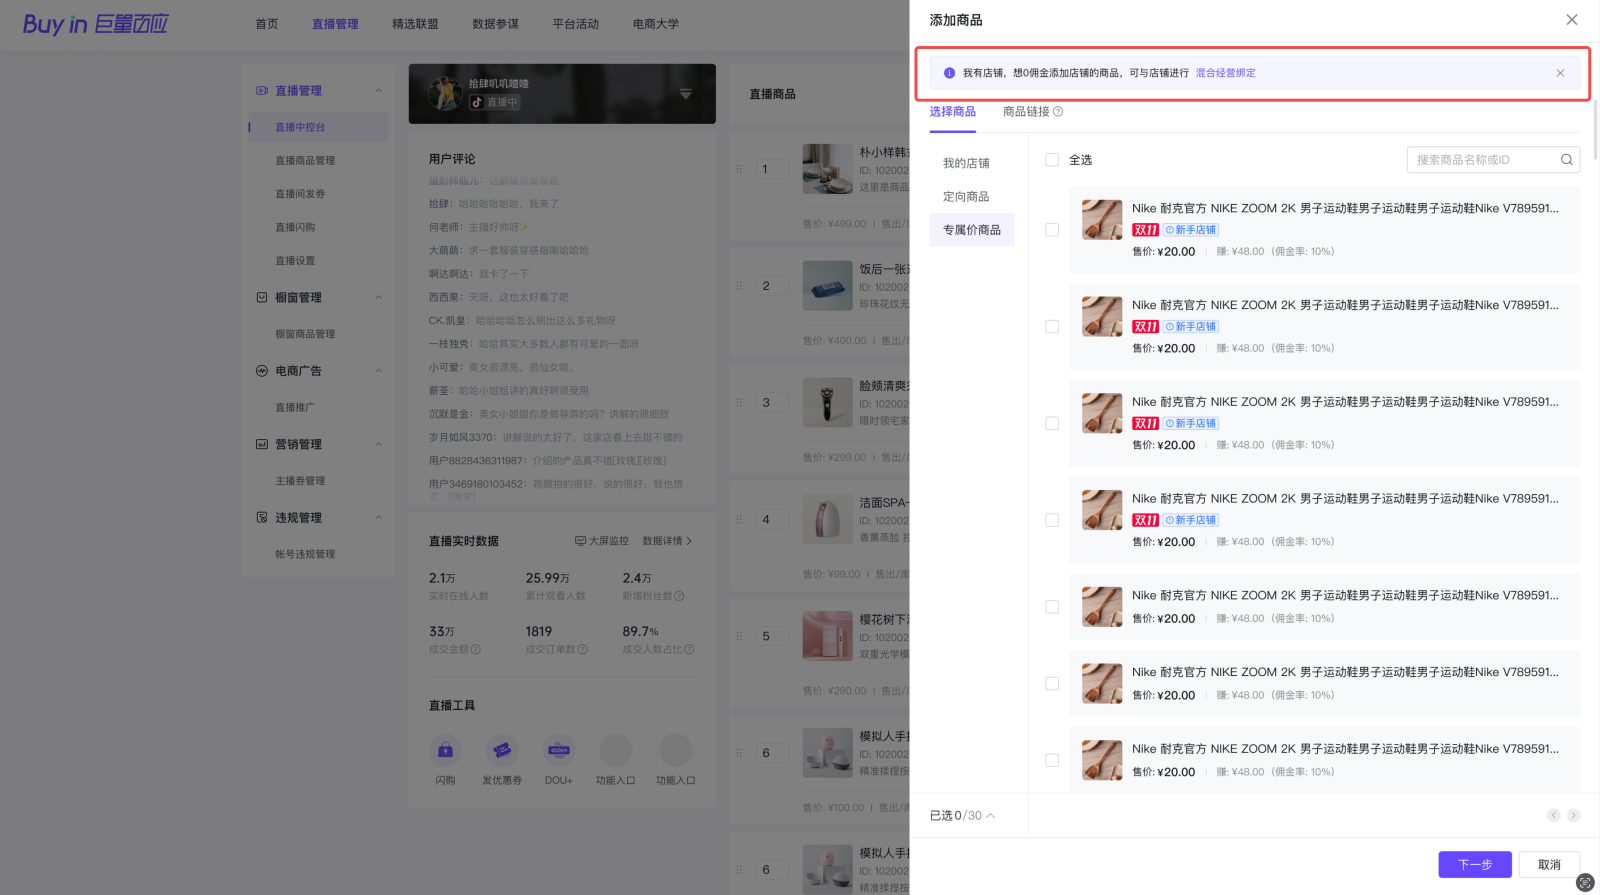
Task: Select 我的店铺 in the source list
Action: coord(966,163)
